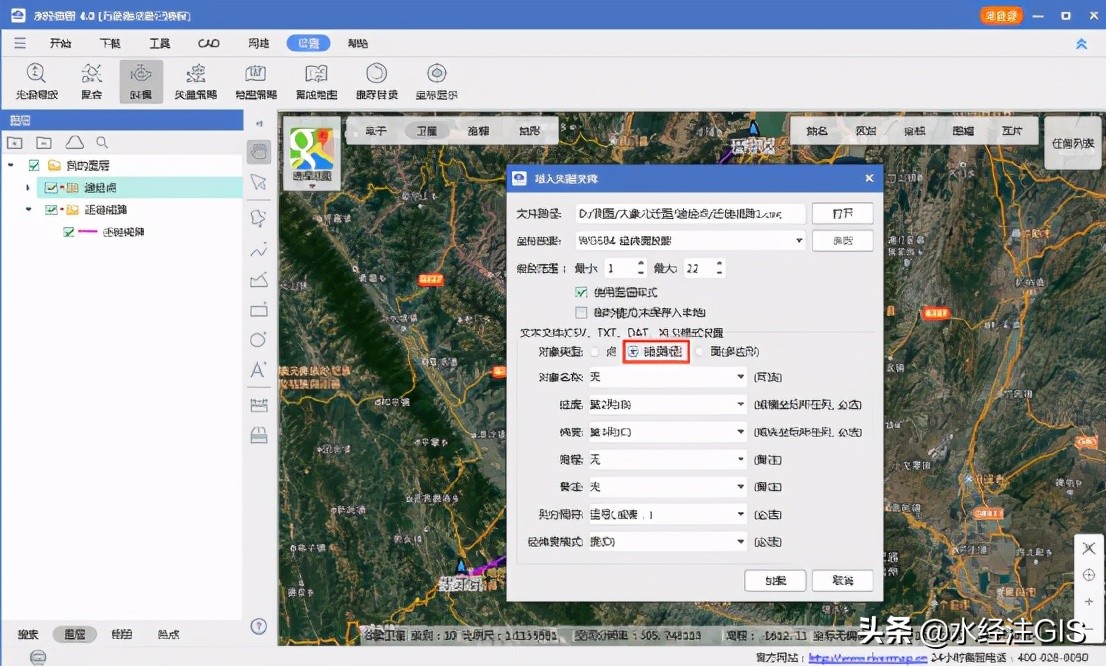Open the WGS84 spatial reference dropdown
This screenshot has width=1106, height=666.
[690, 241]
